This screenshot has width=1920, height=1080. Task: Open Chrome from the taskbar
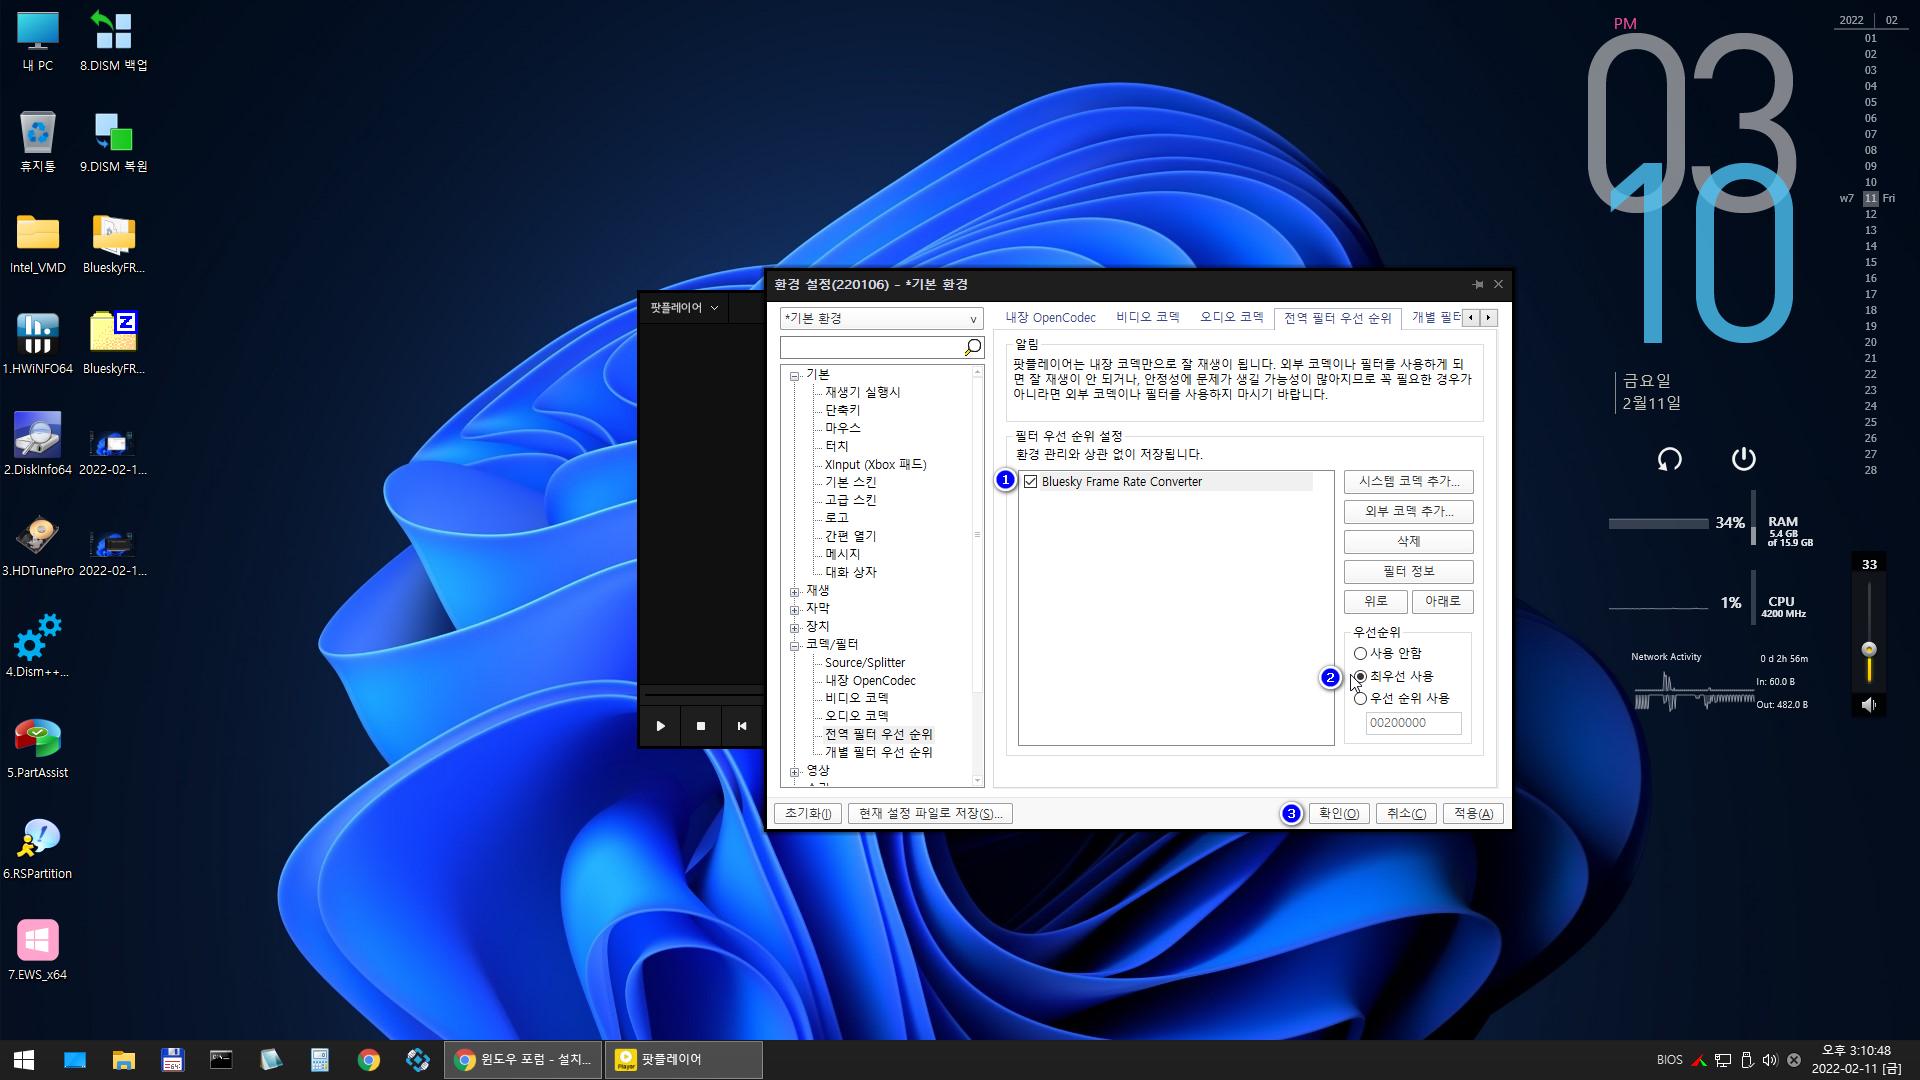click(x=369, y=1060)
